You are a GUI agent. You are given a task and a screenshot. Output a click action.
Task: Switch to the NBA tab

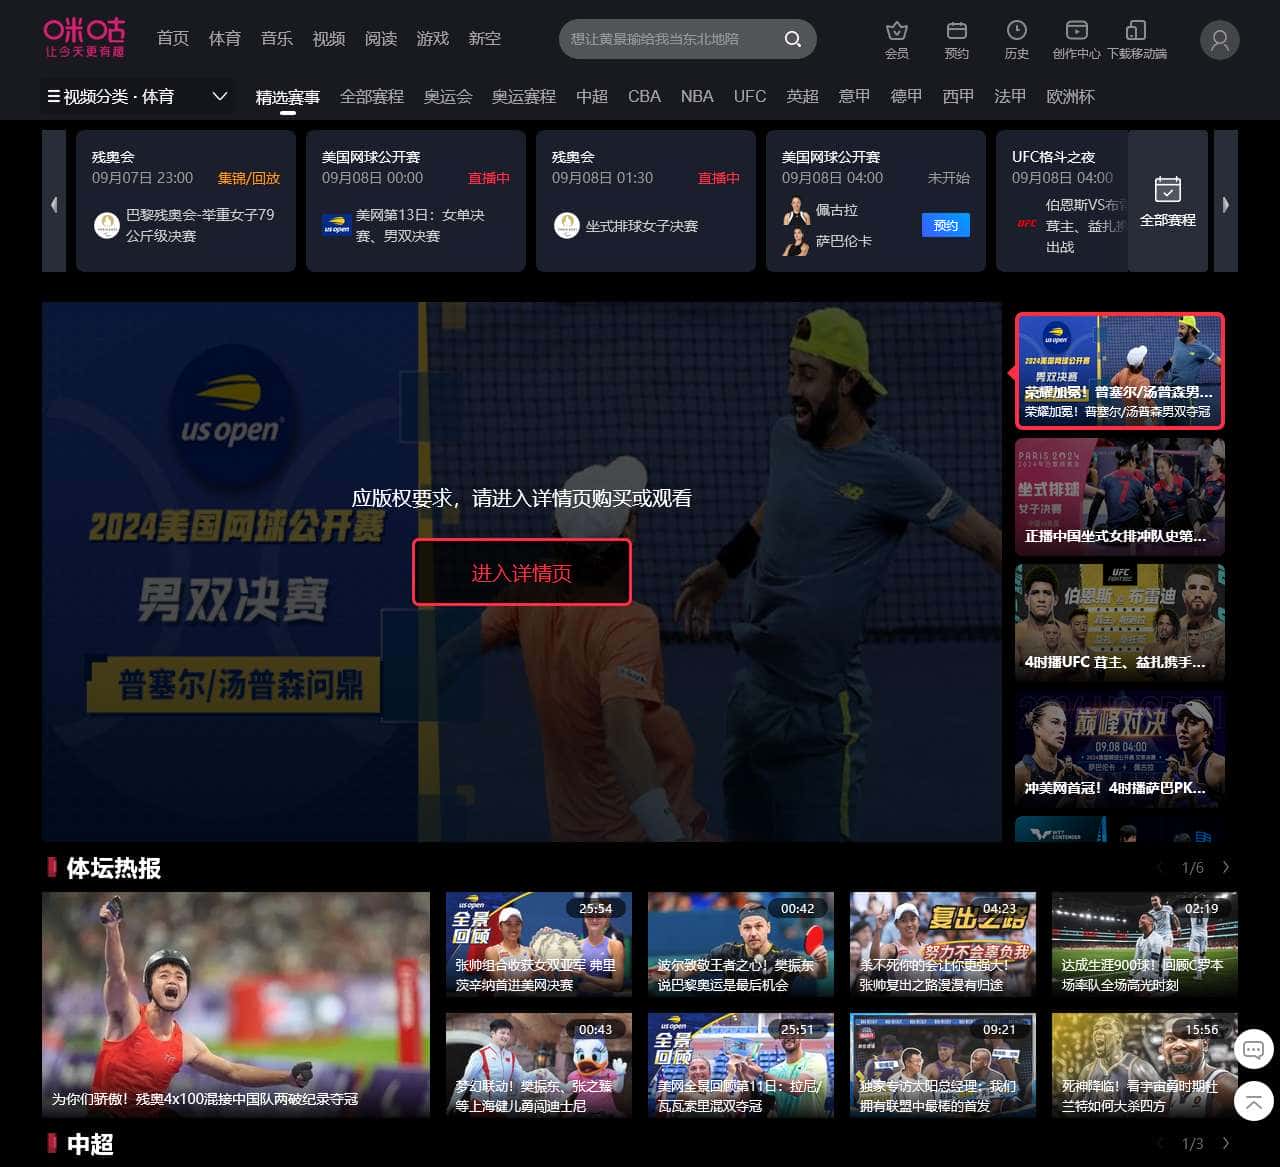[x=697, y=97]
